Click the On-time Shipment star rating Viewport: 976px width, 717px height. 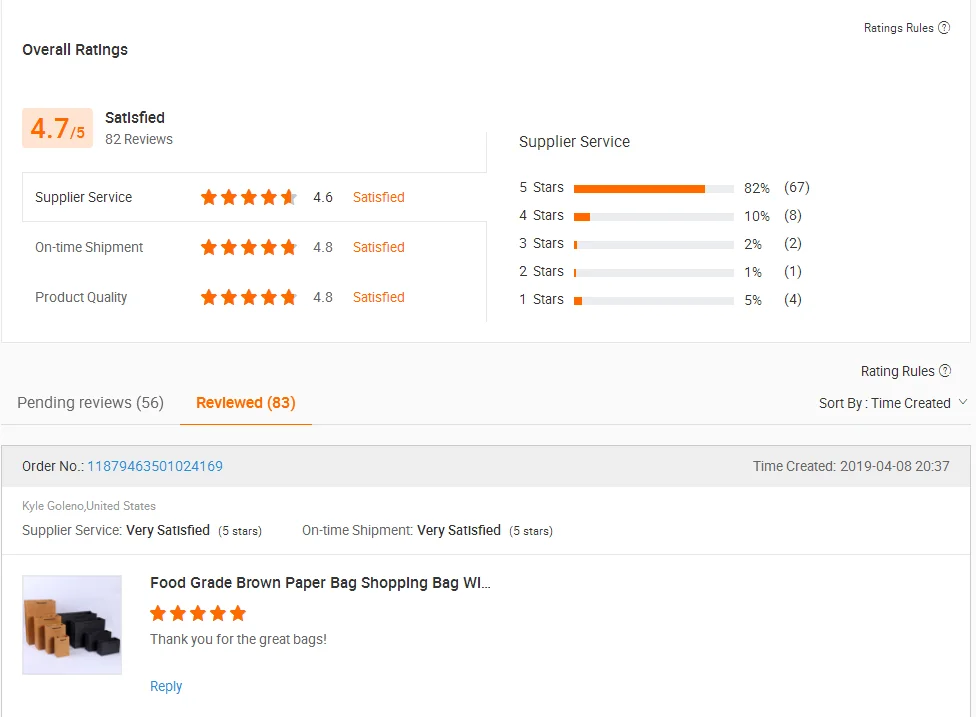pyautogui.click(x=249, y=247)
